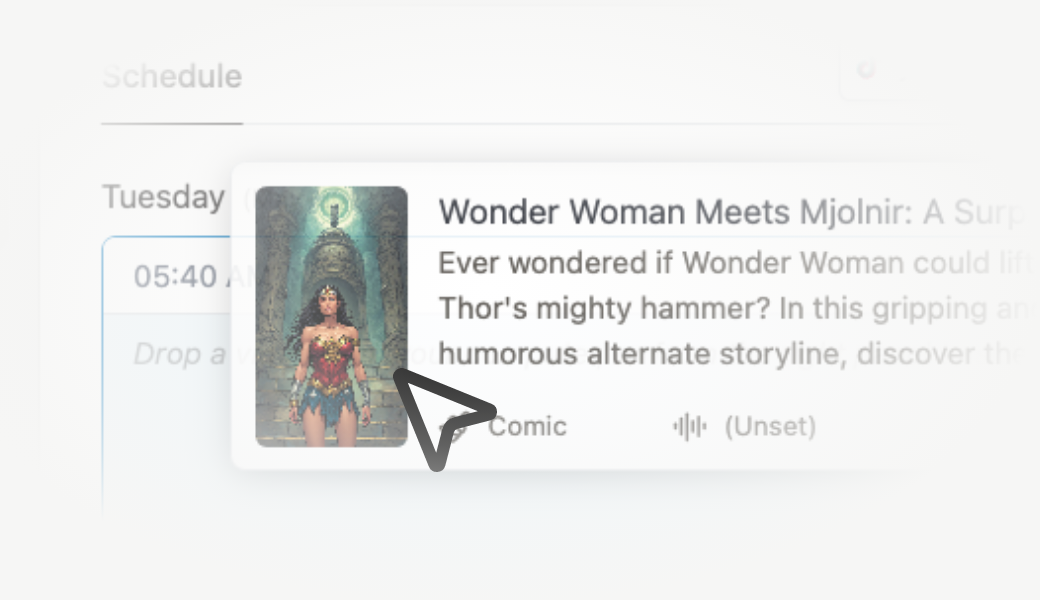The image size is (1040, 600).
Task: Open the Wonder Woman cover thumbnail
Action: click(331, 317)
